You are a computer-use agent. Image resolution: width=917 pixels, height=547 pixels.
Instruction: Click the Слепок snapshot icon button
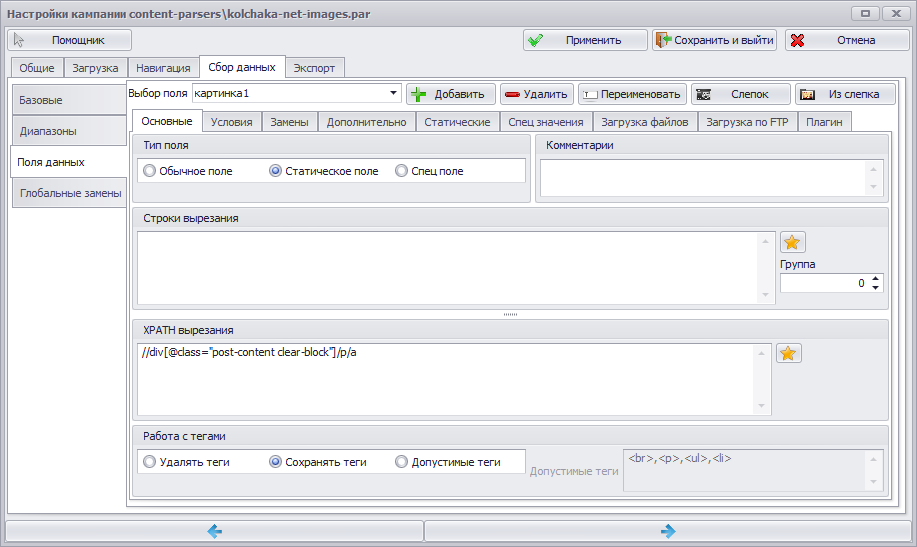click(704, 94)
